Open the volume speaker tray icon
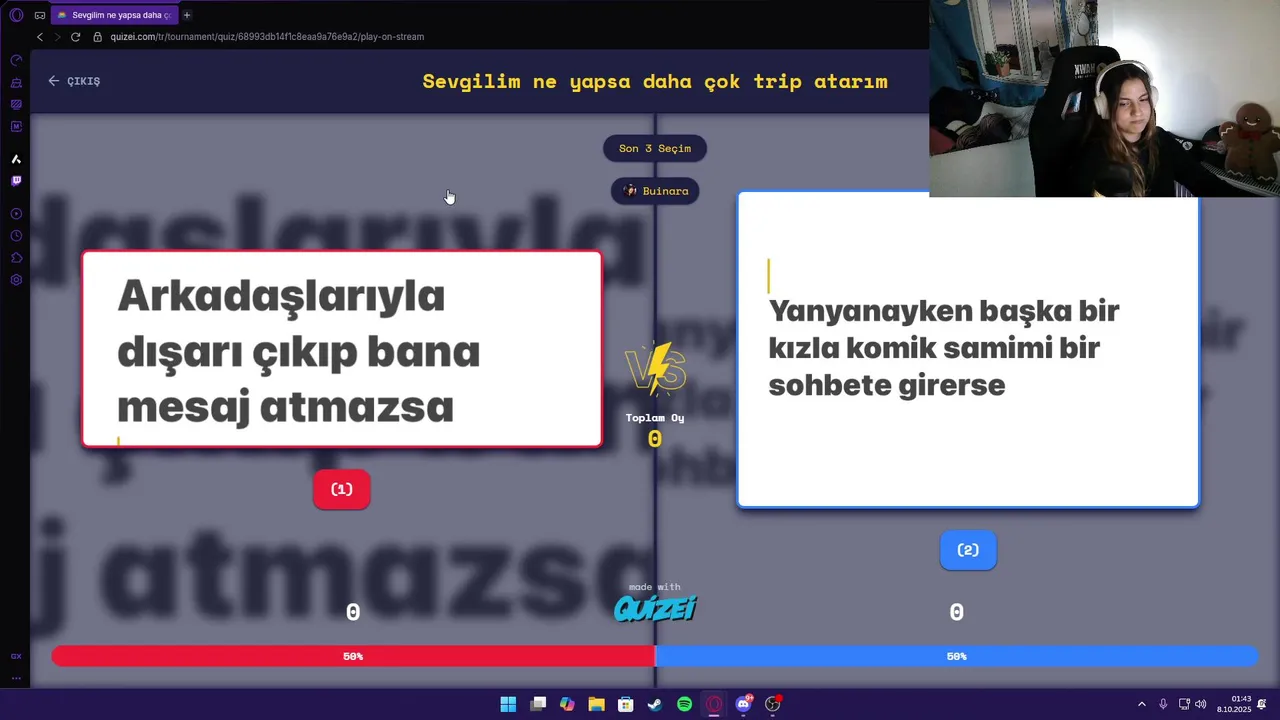This screenshot has height=720, width=1280. [x=1201, y=704]
